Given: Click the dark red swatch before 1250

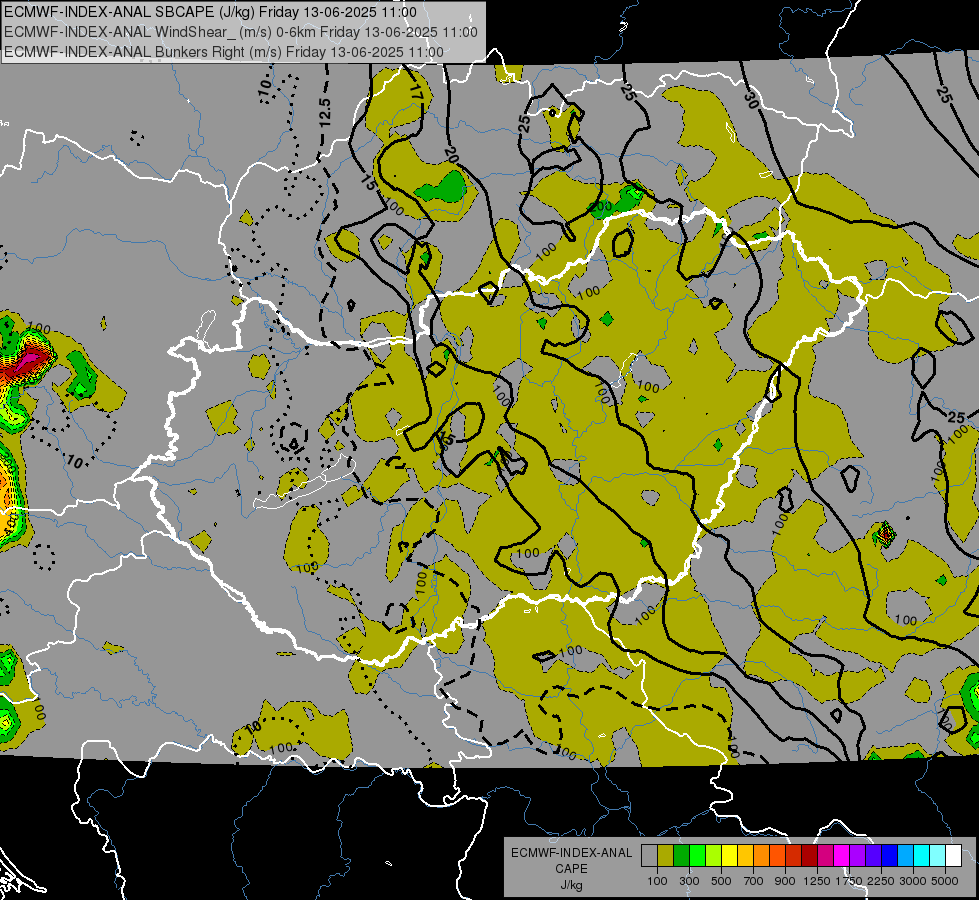Looking at the screenshot, I should 809,856.
